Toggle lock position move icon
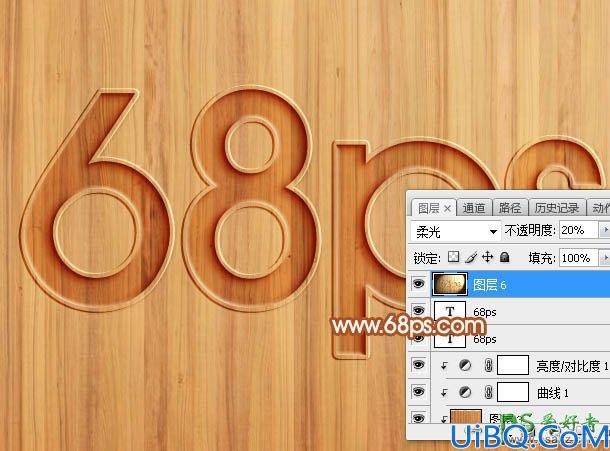Image resolution: width=610 pixels, height=451 pixels. pyautogui.click(x=487, y=257)
